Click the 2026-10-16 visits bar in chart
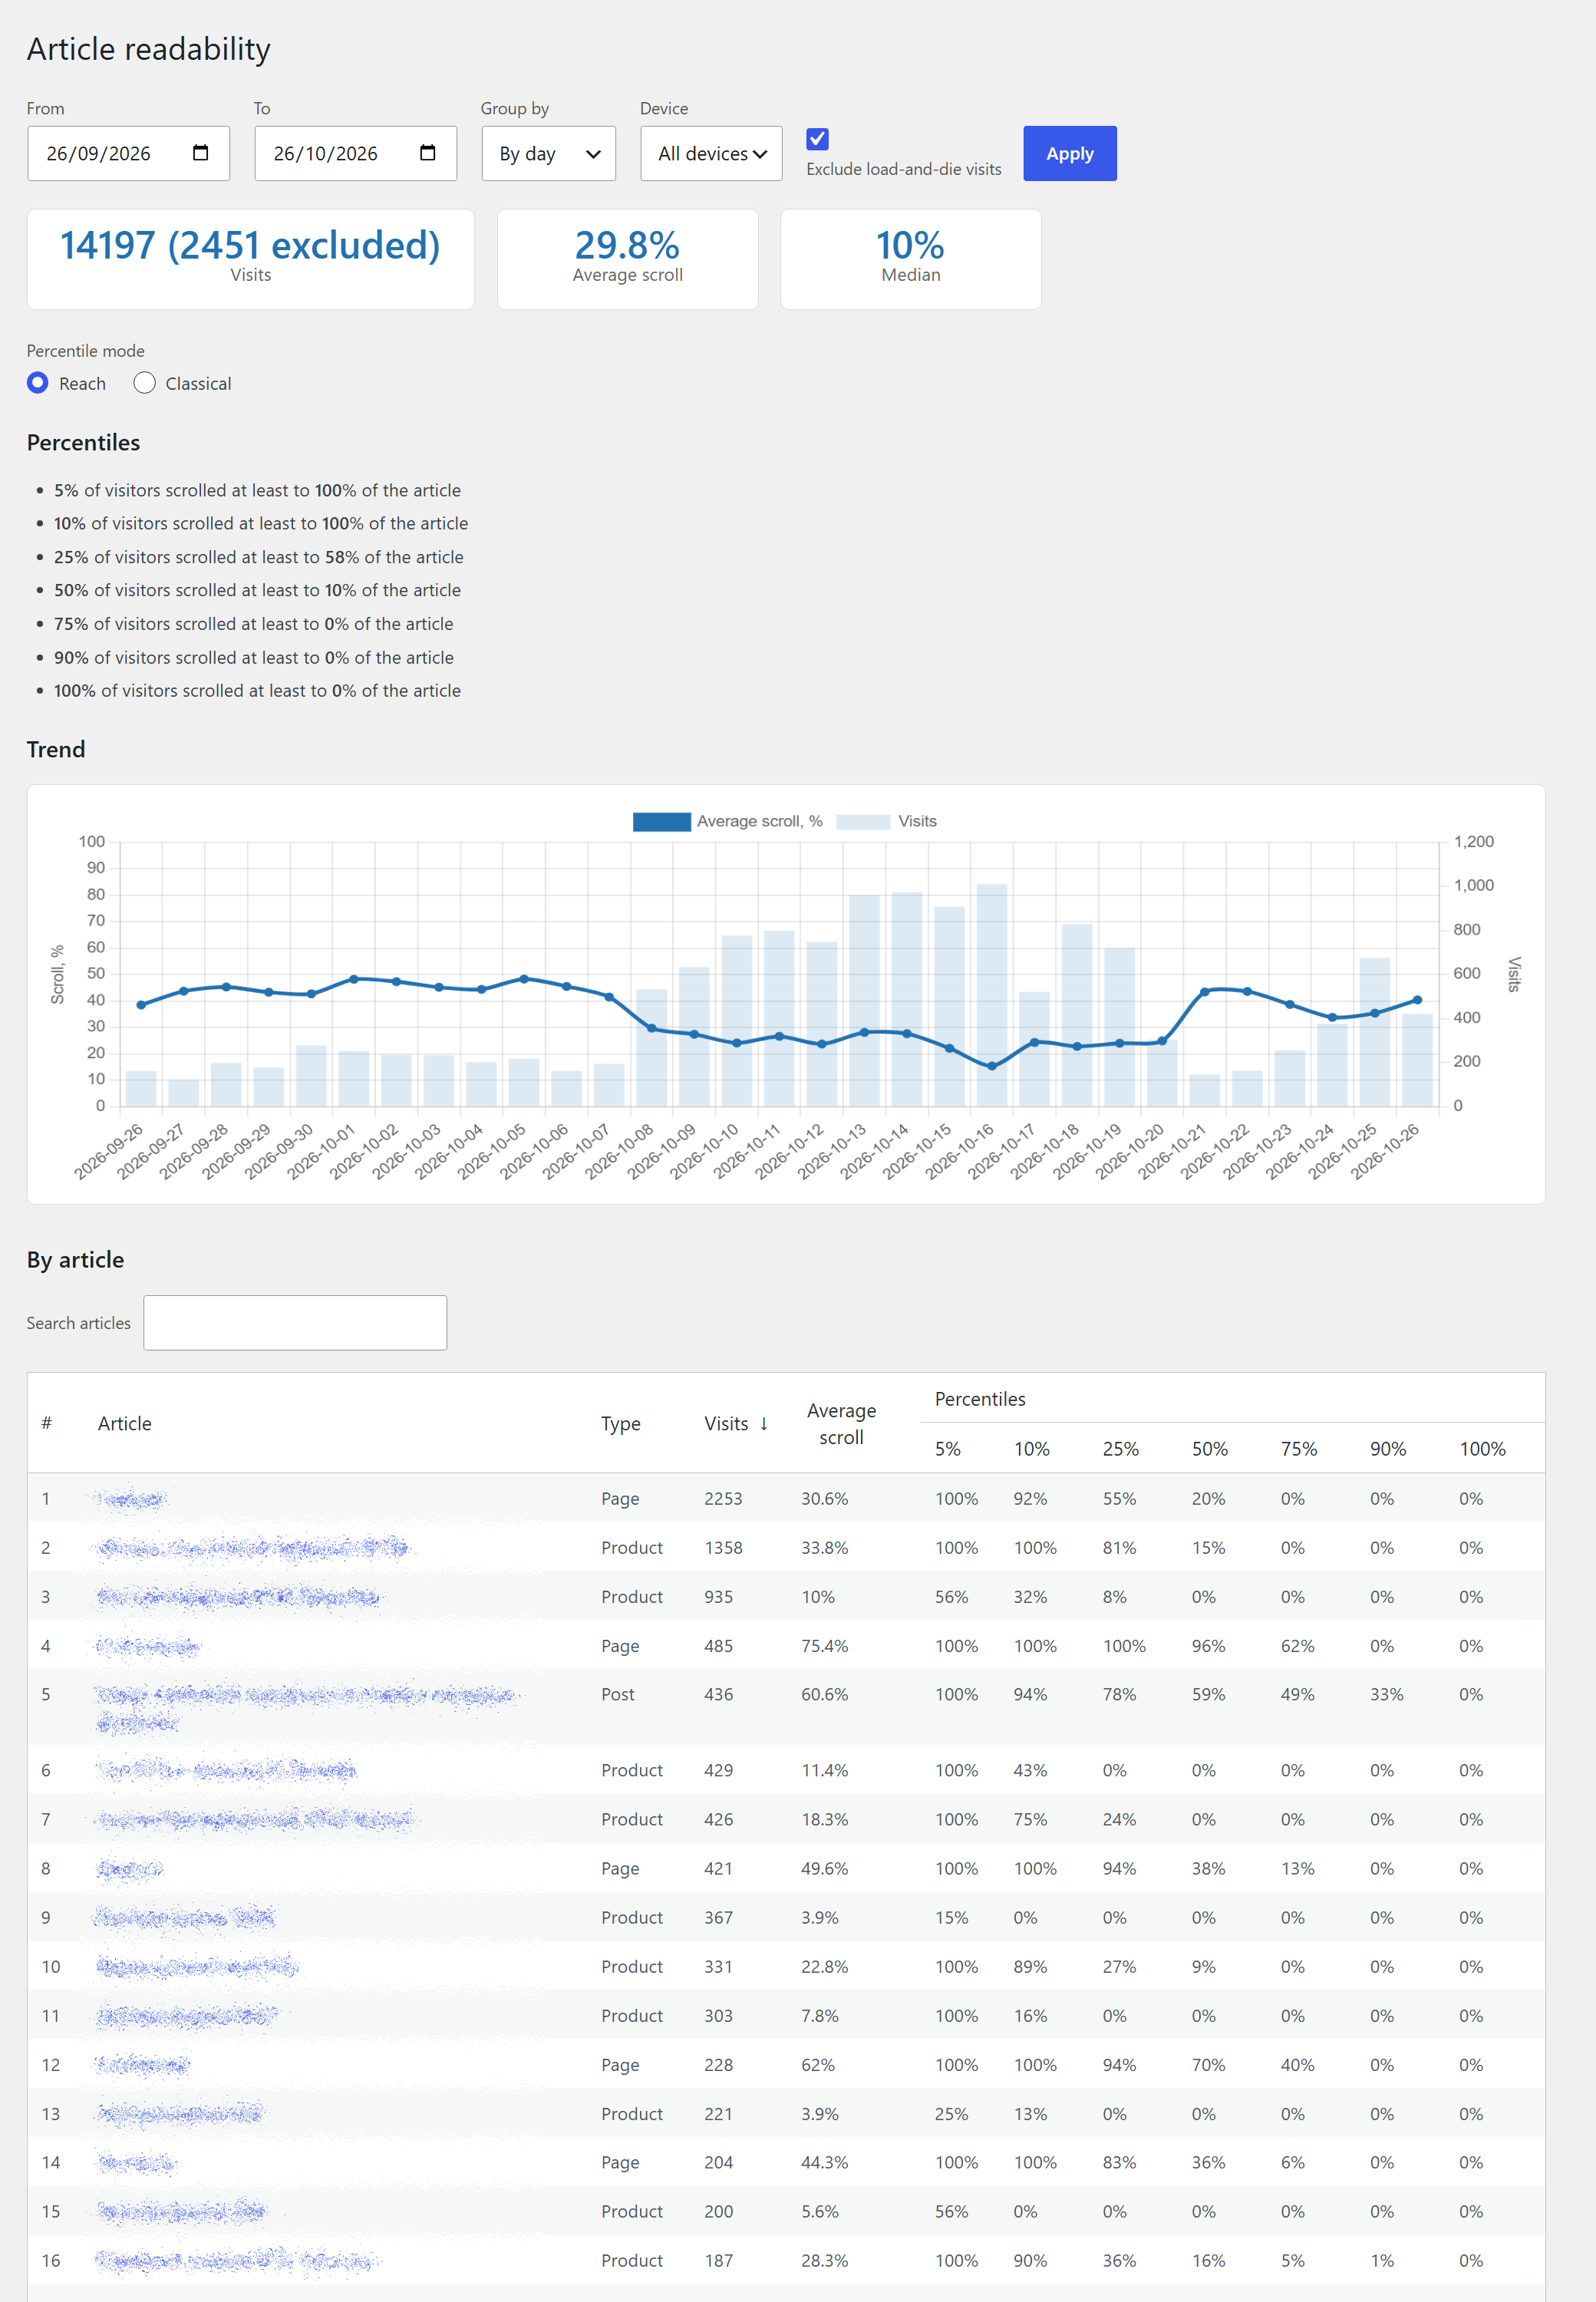Viewport: 1596px width, 2302px height. [x=992, y=995]
